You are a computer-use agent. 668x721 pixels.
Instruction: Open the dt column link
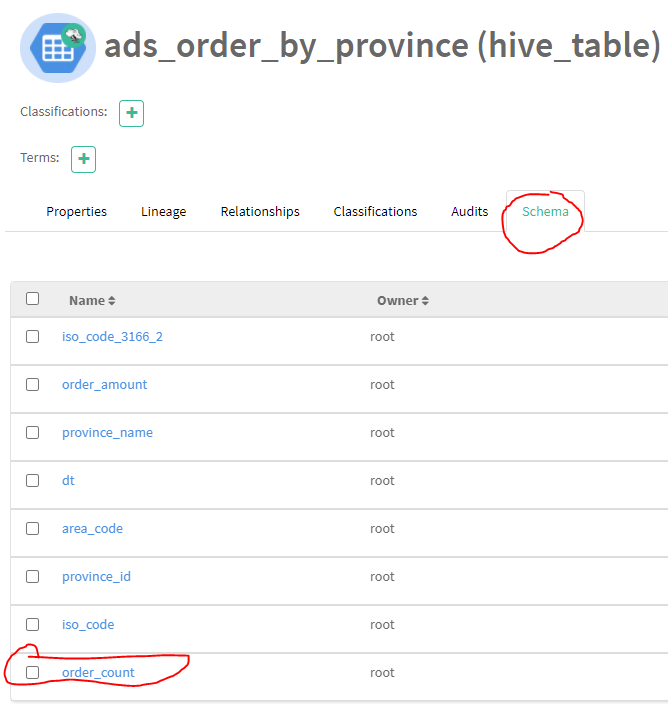(68, 481)
